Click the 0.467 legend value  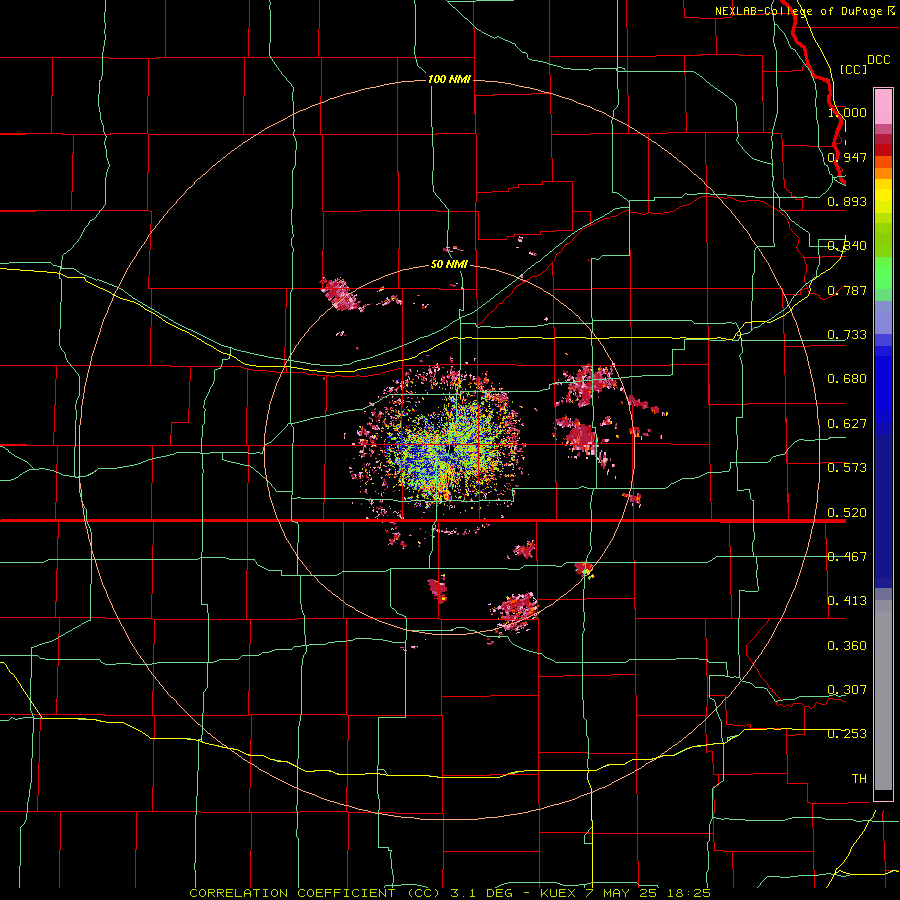[847, 557]
